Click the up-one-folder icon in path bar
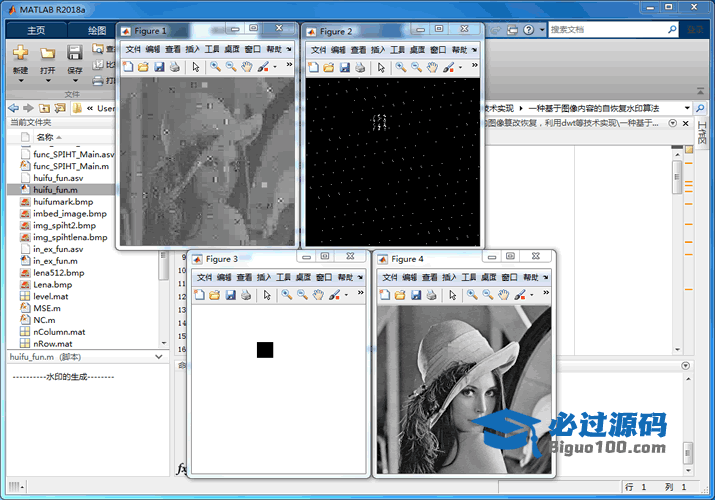 (x=44, y=108)
